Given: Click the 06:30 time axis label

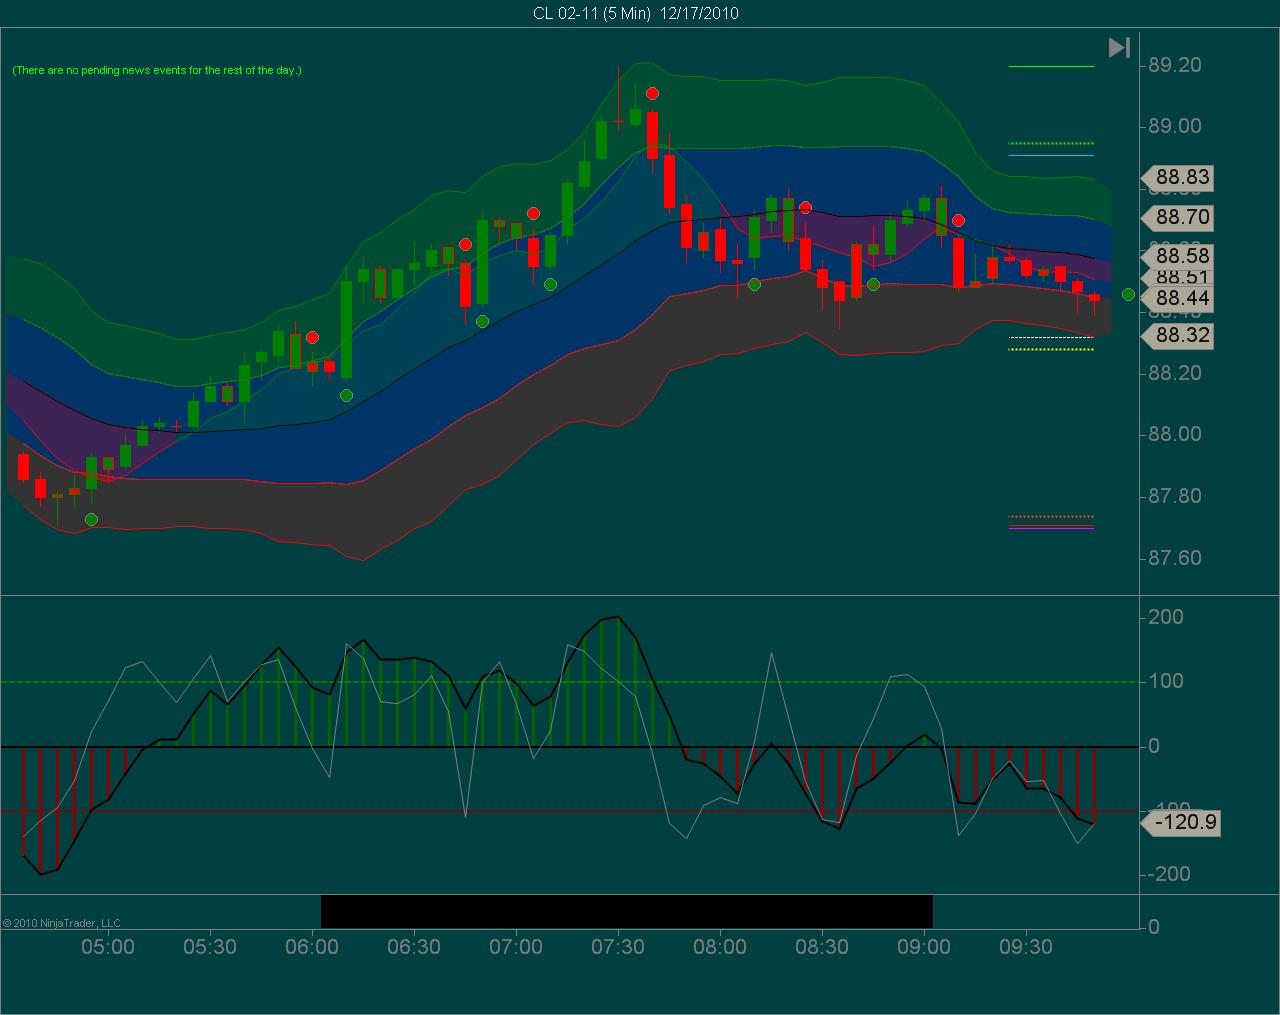Looking at the screenshot, I should (x=414, y=947).
